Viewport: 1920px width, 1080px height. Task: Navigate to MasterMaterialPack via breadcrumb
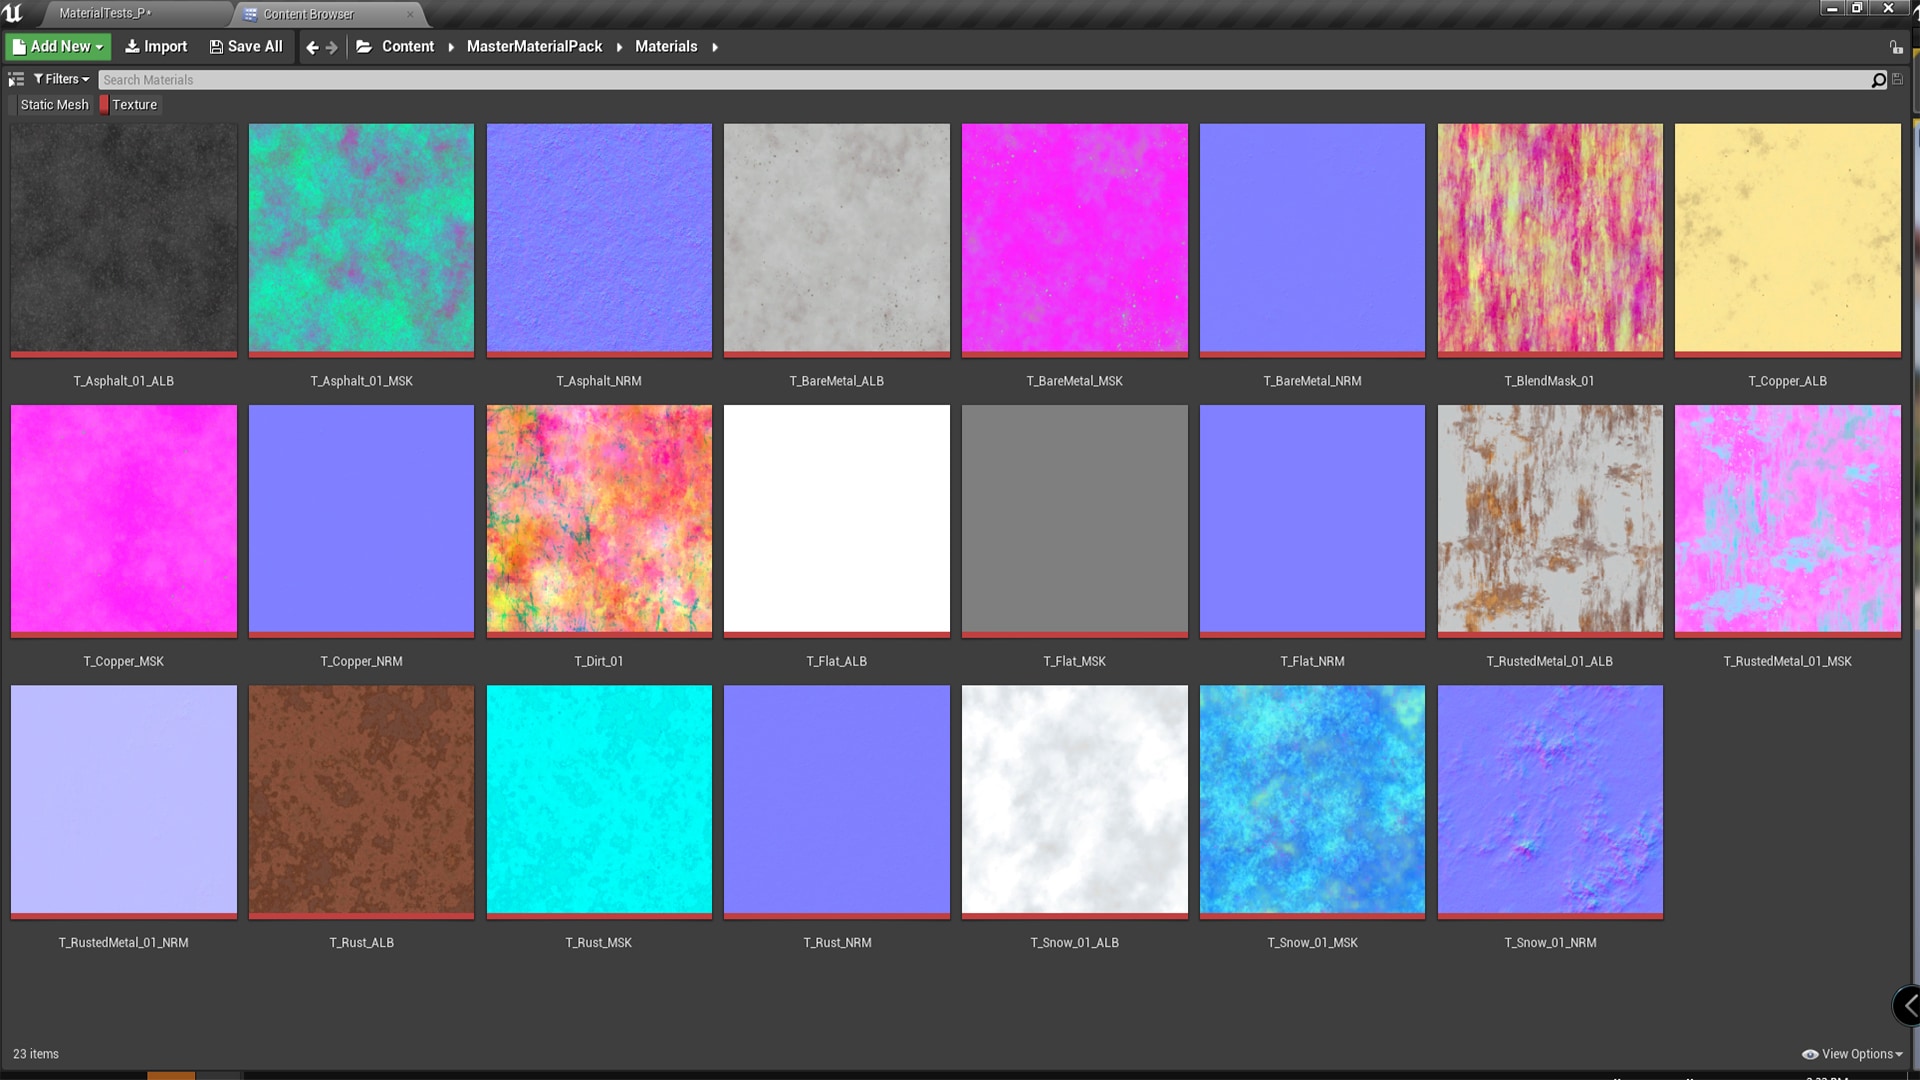click(x=535, y=46)
